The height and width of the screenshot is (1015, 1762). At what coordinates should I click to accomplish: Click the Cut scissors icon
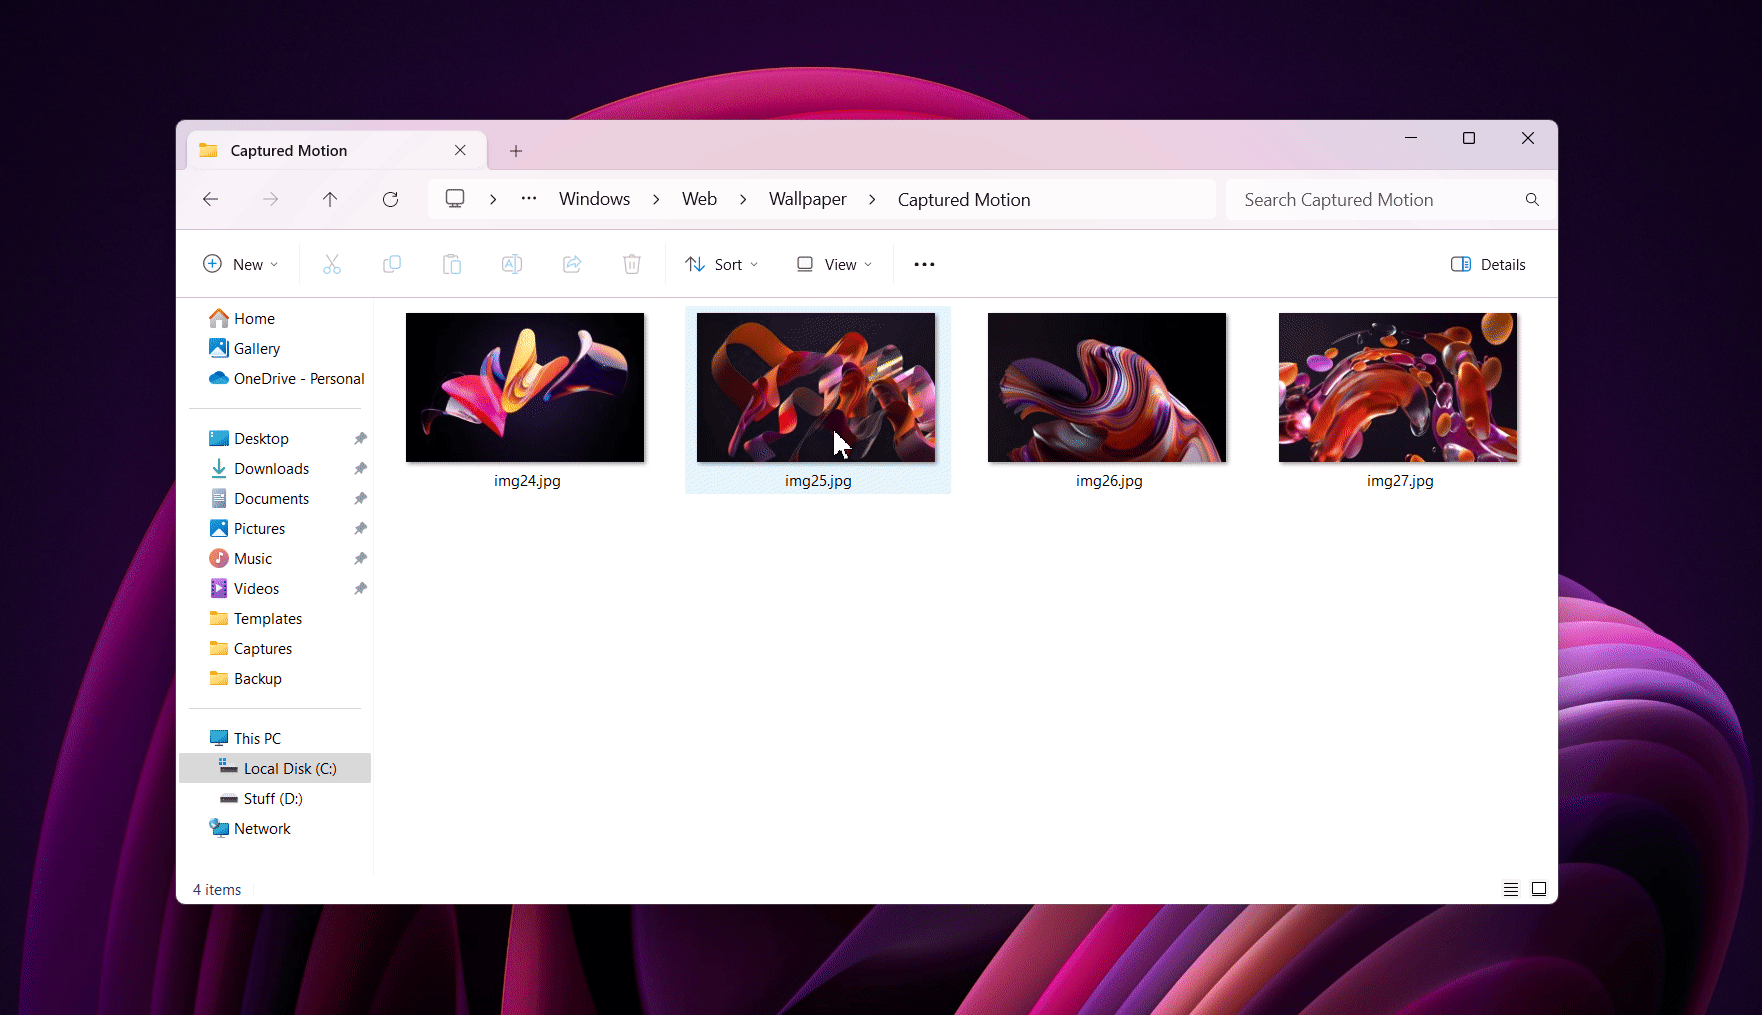332,264
